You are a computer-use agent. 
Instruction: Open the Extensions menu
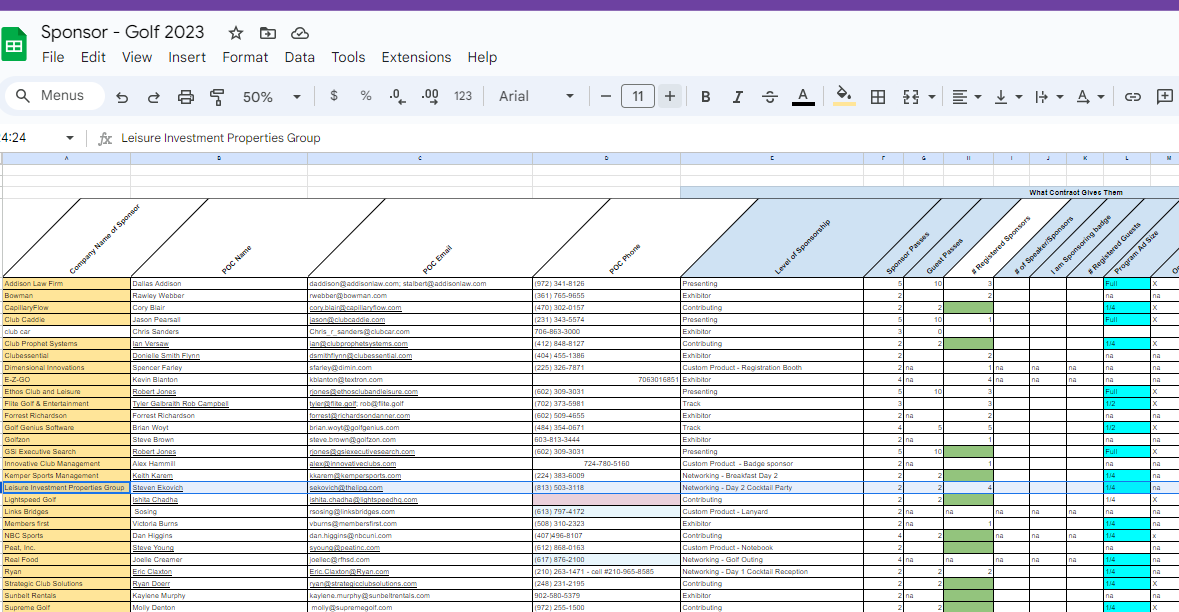[416, 57]
